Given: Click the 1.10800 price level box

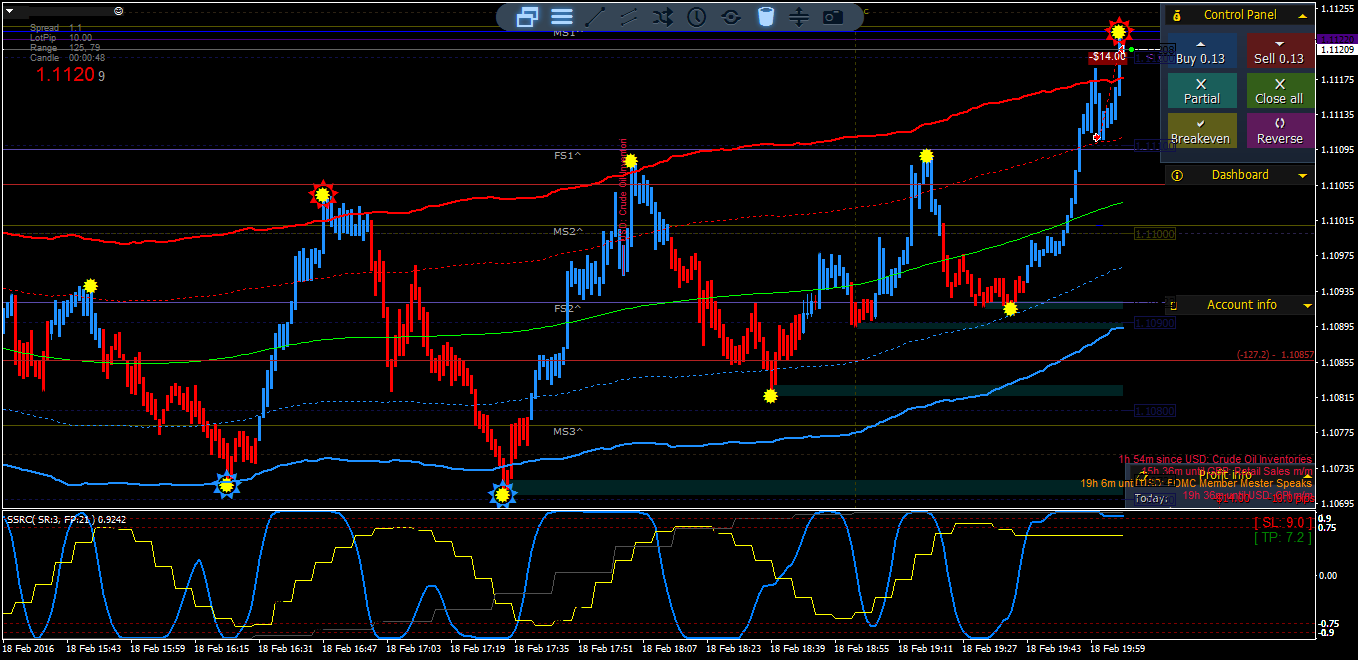Looking at the screenshot, I should click(x=1154, y=411).
